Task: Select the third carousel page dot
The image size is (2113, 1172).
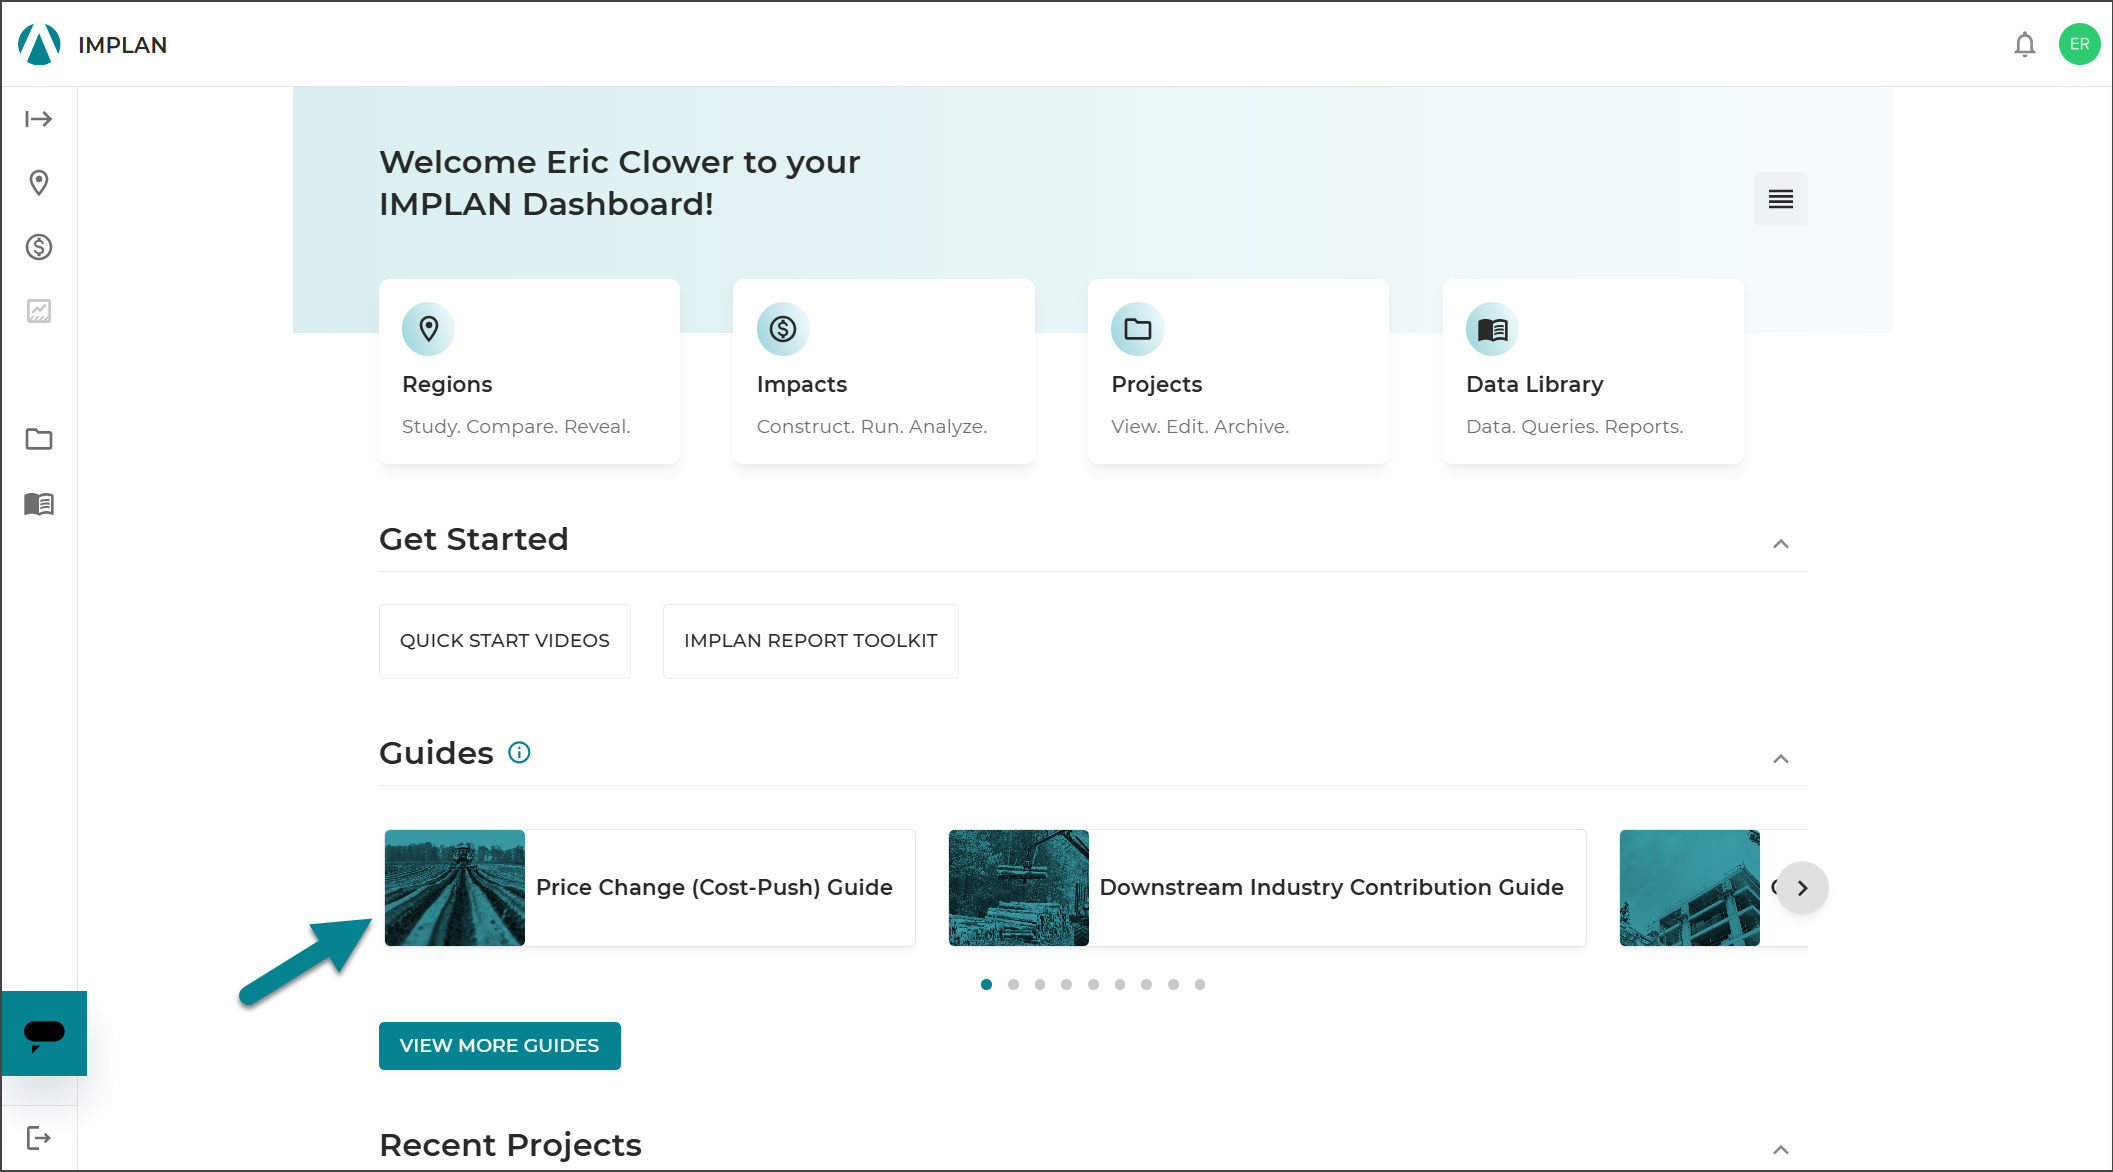Action: 1040,985
